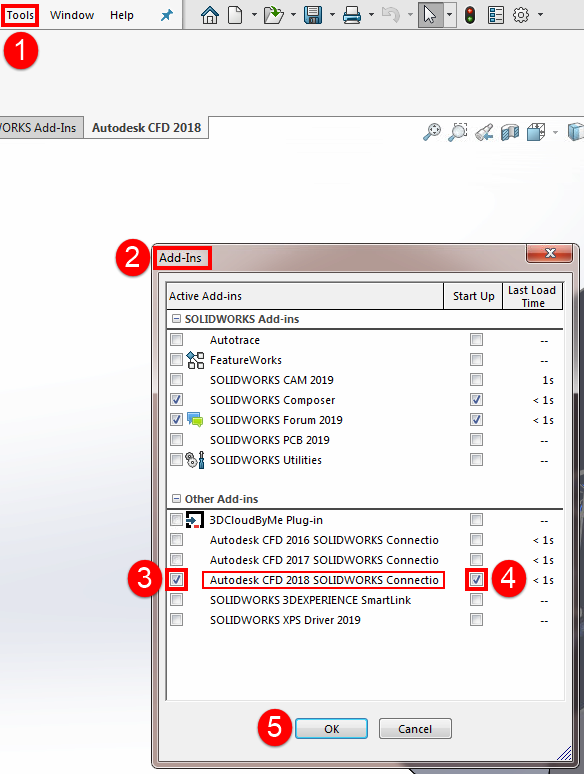Uncheck Autodesk CFD 2018 active checkbox
Image resolution: width=584 pixels, height=774 pixels.
pyautogui.click(x=176, y=579)
